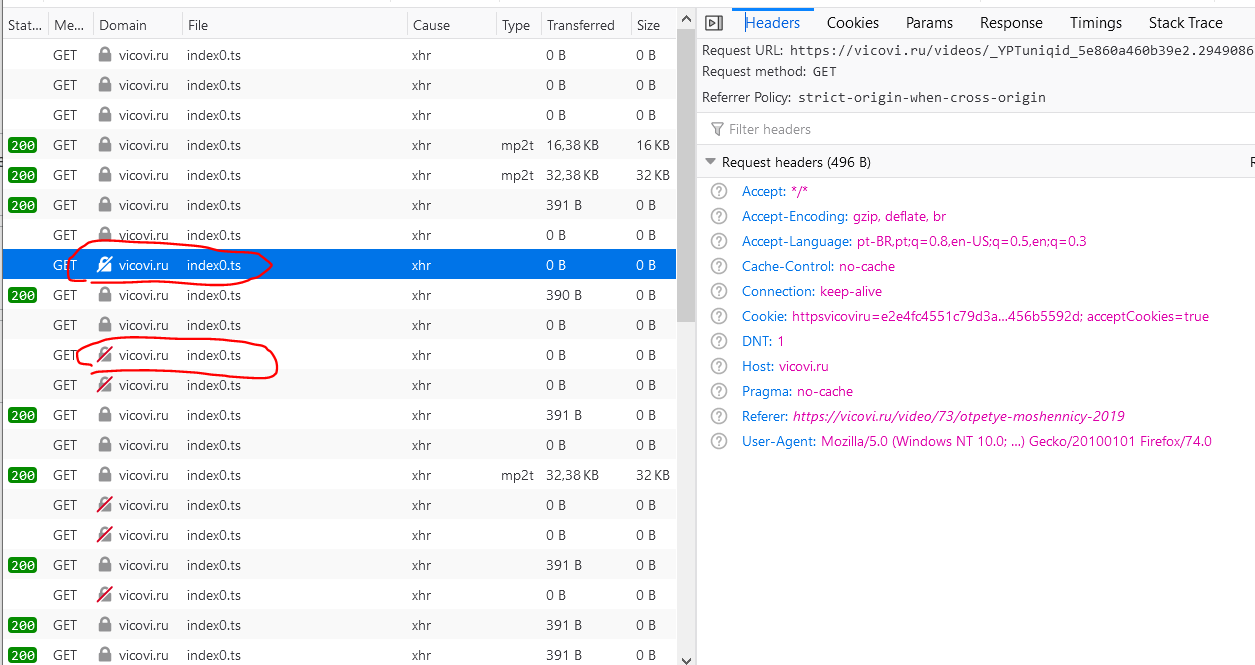Open help icon beside Pragma header
The height and width of the screenshot is (665, 1255).
click(x=718, y=391)
